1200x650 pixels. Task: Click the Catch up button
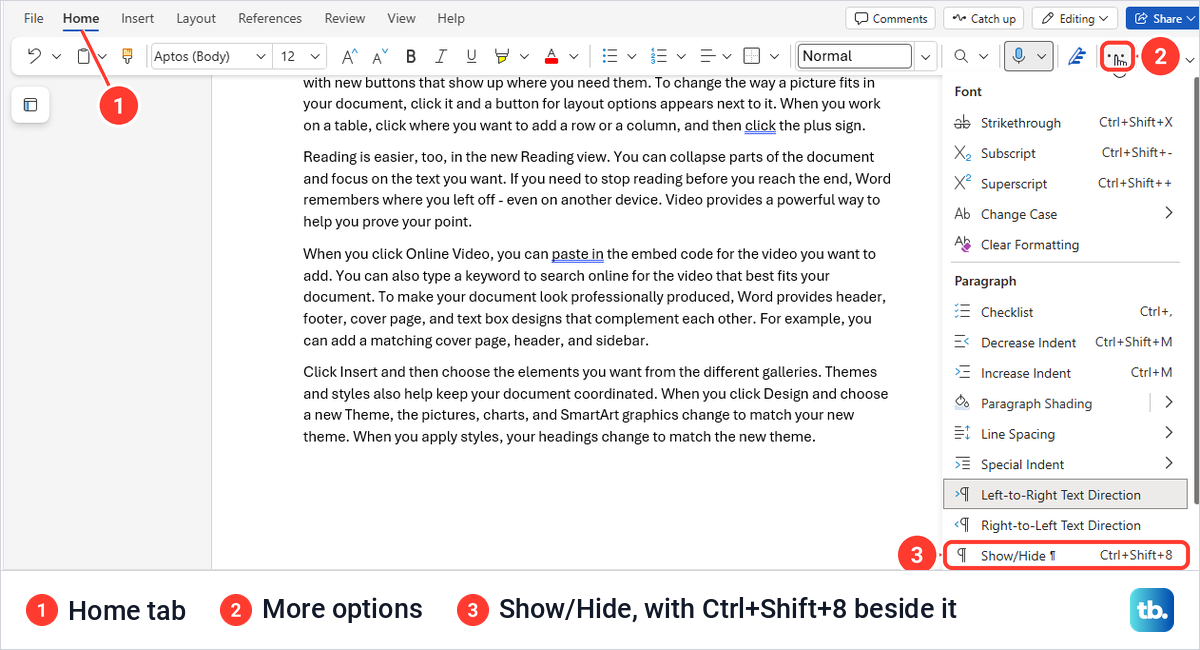984,18
